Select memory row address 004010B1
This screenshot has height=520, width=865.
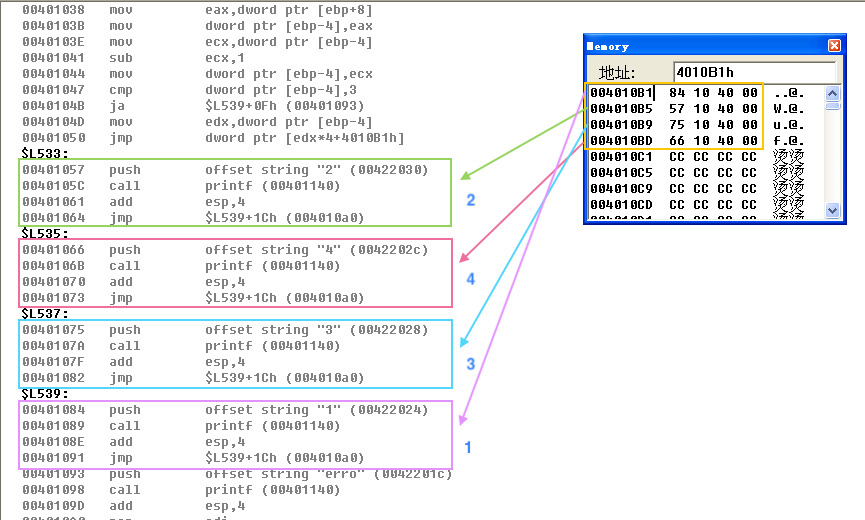tap(621, 93)
